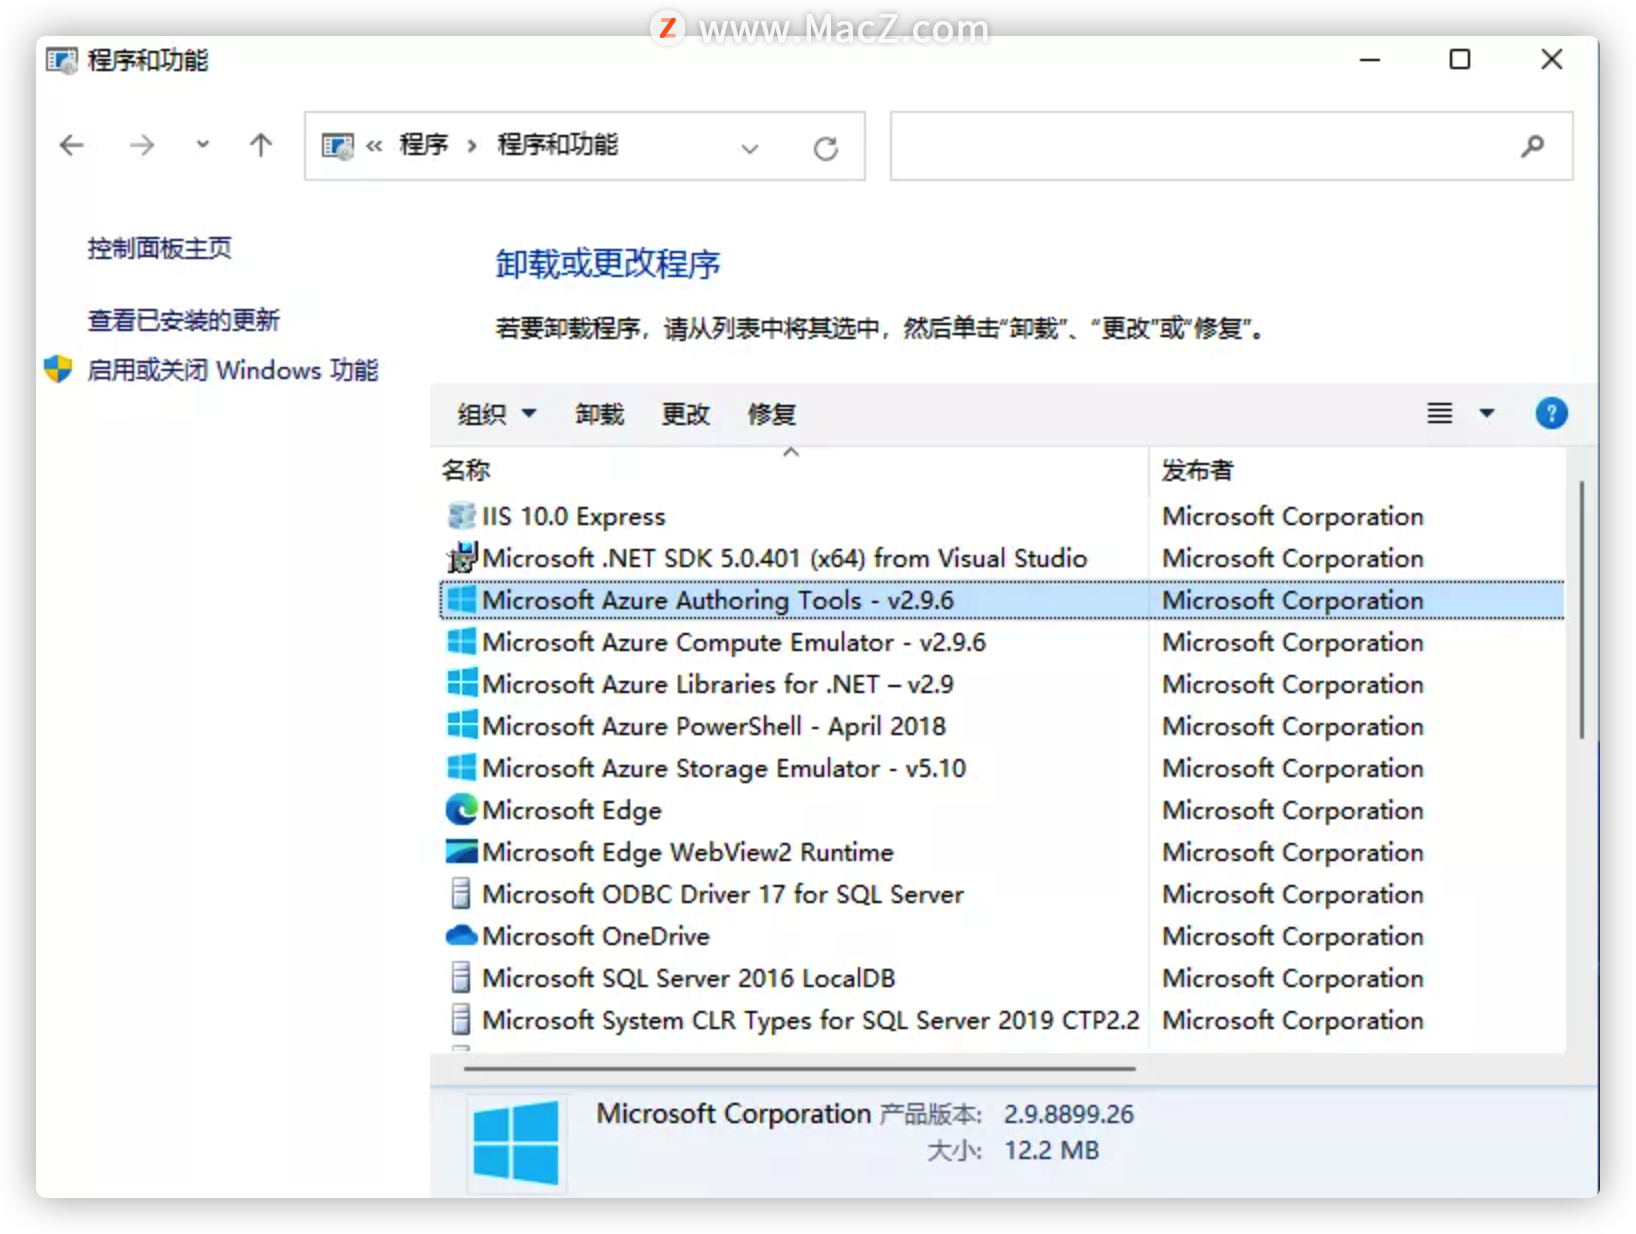Click the Azure PowerShell row icon
This screenshot has height=1234, width=1636.
tap(461, 726)
